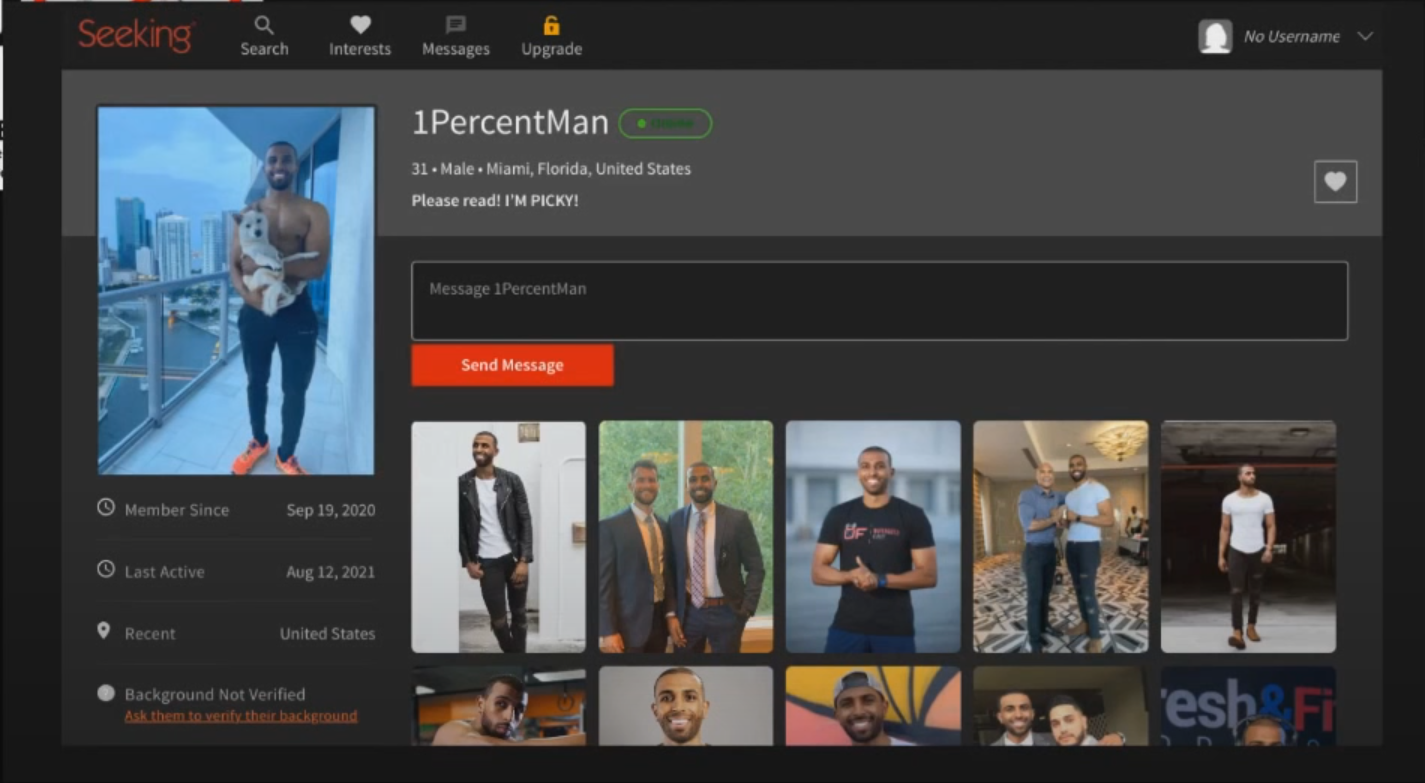Click the Background Not Verified status icon
The width and height of the screenshot is (1425, 783).
[x=106, y=693]
